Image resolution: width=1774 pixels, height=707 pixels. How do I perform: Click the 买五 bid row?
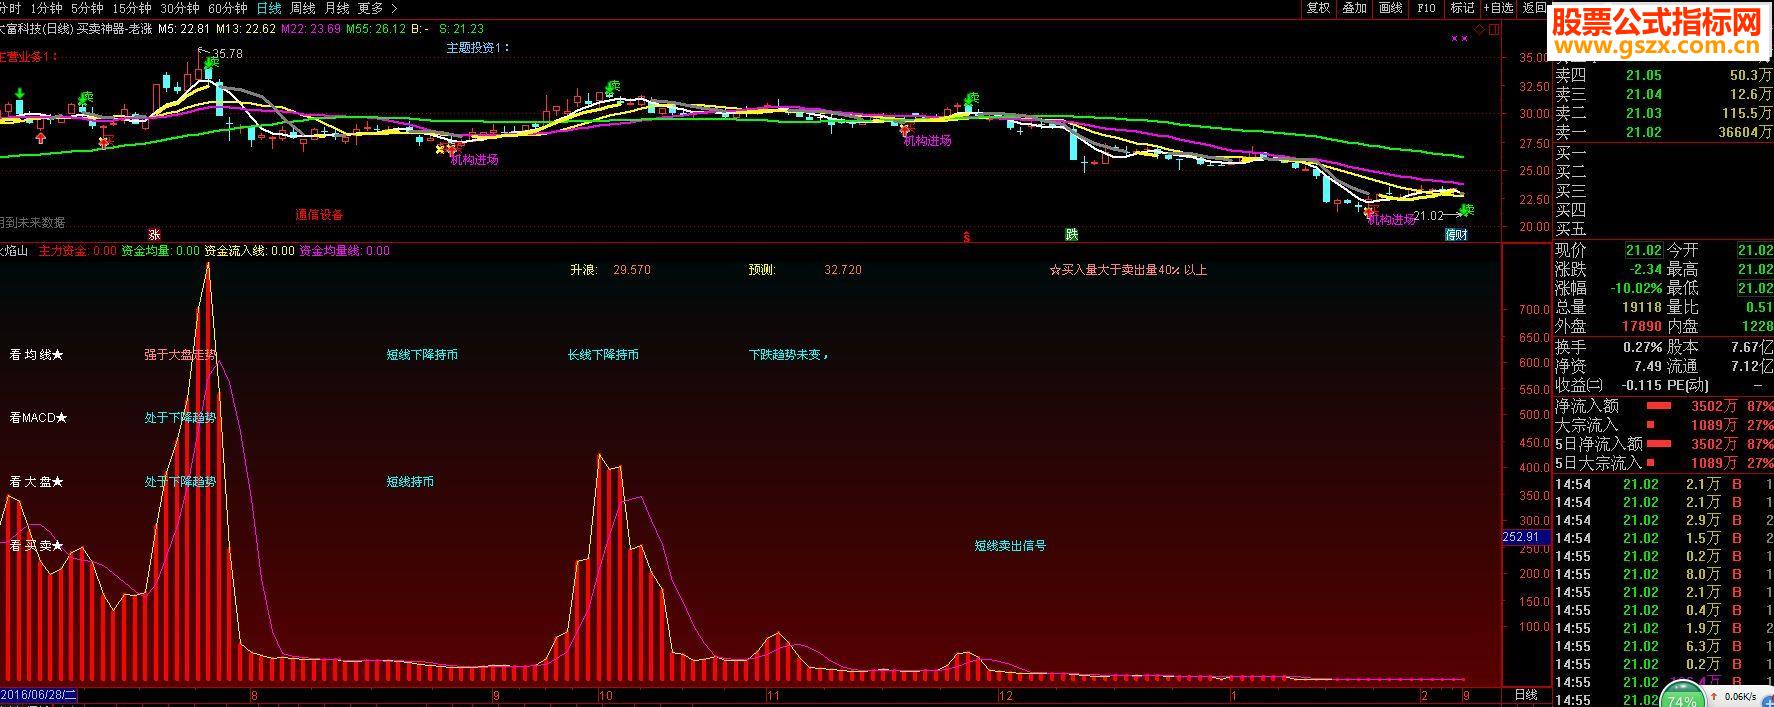coord(1663,229)
